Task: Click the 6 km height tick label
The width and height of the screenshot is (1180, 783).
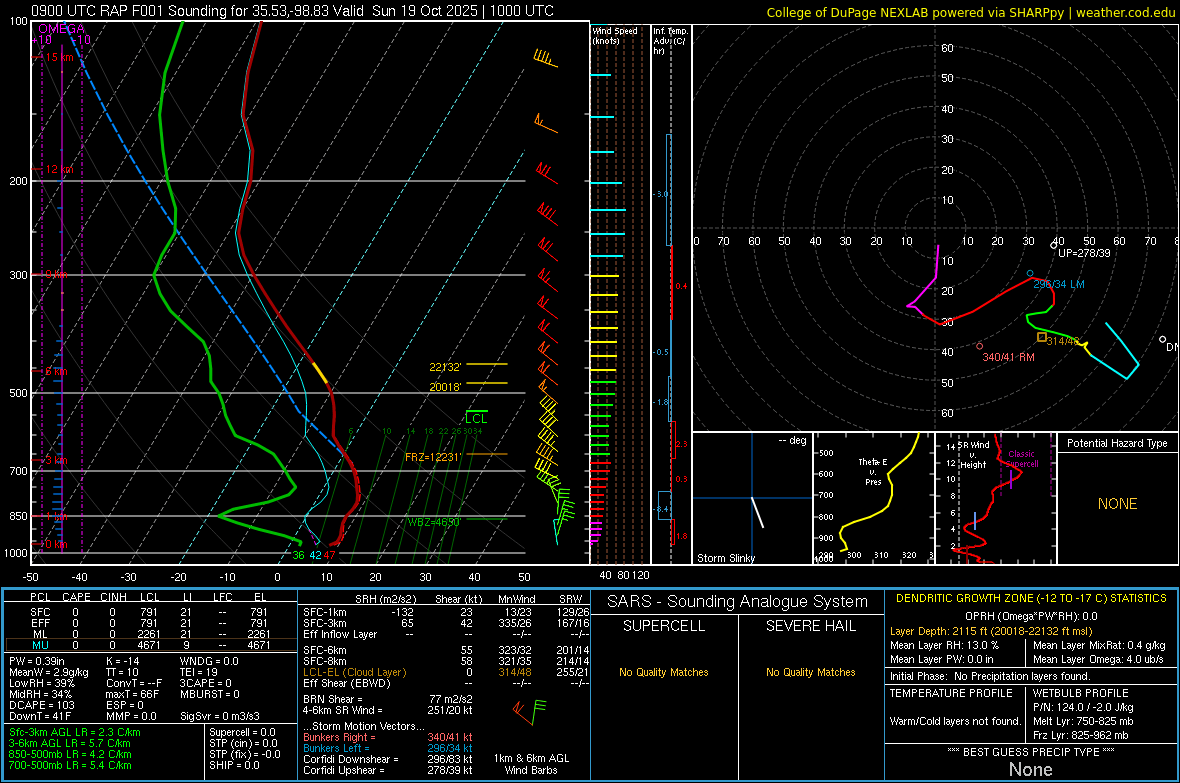Action: (x=56, y=372)
